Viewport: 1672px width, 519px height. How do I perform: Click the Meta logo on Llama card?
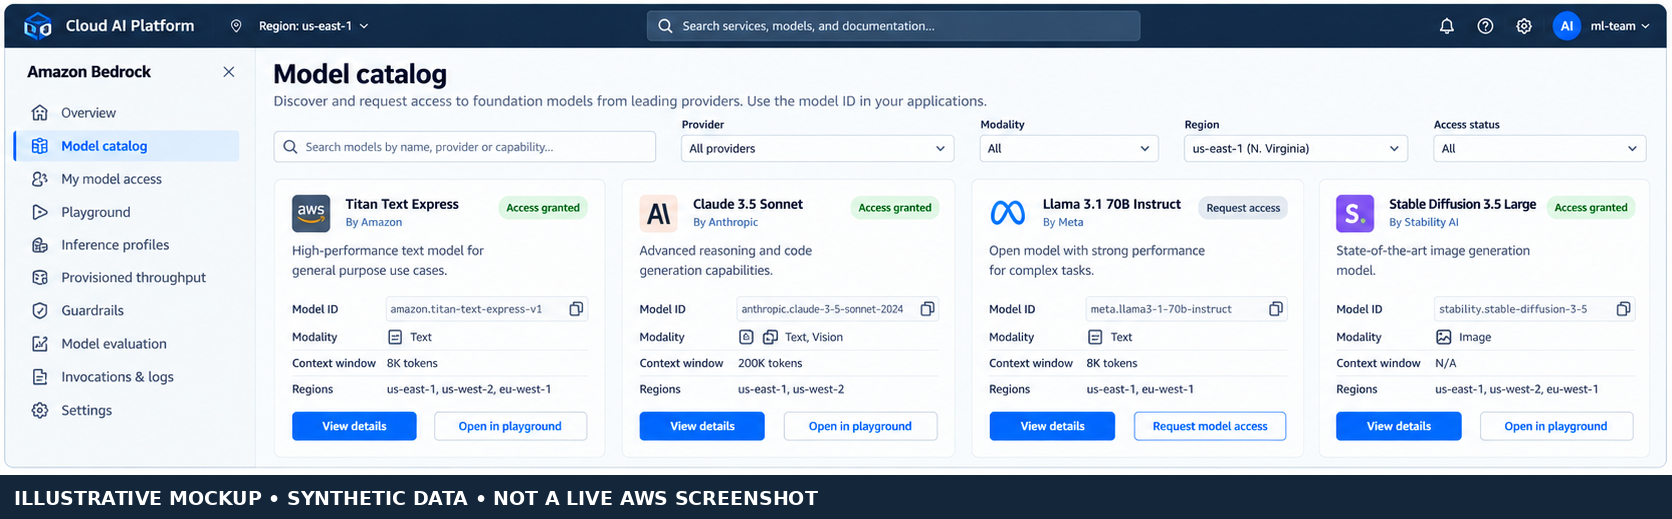tap(1008, 213)
